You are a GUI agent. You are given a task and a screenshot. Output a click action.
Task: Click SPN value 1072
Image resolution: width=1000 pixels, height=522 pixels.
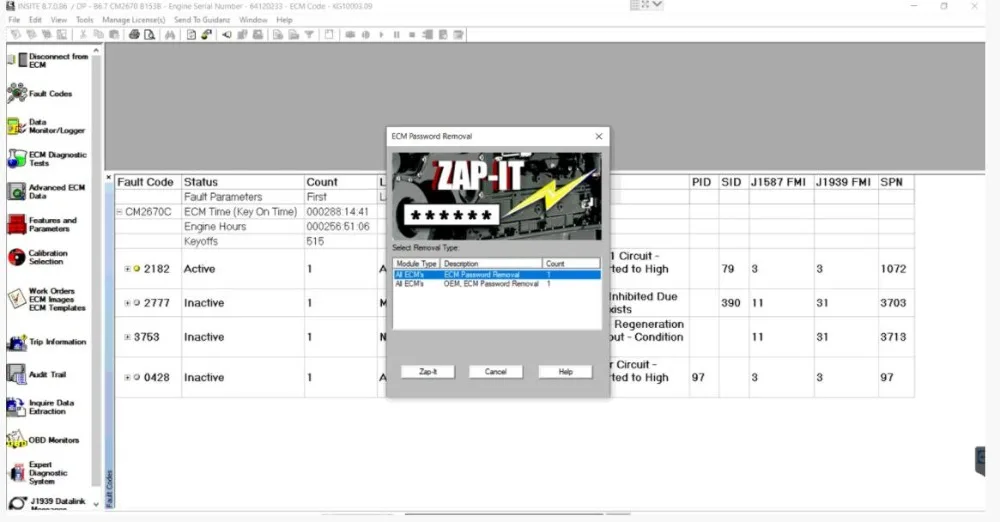click(893, 269)
